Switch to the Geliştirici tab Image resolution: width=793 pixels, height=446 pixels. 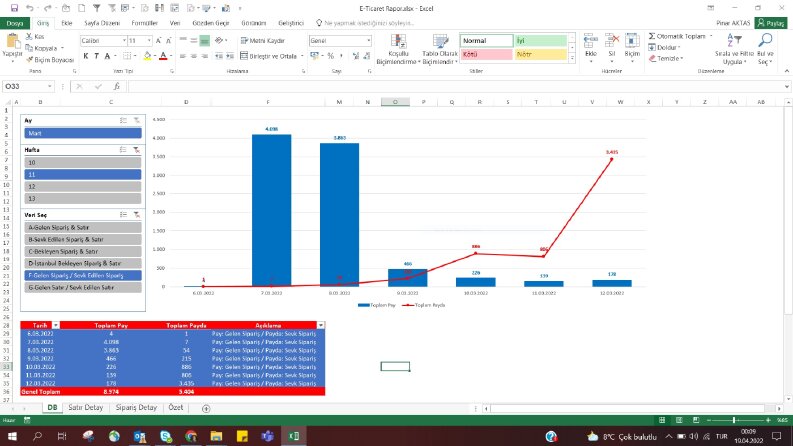tap(291, 23)
